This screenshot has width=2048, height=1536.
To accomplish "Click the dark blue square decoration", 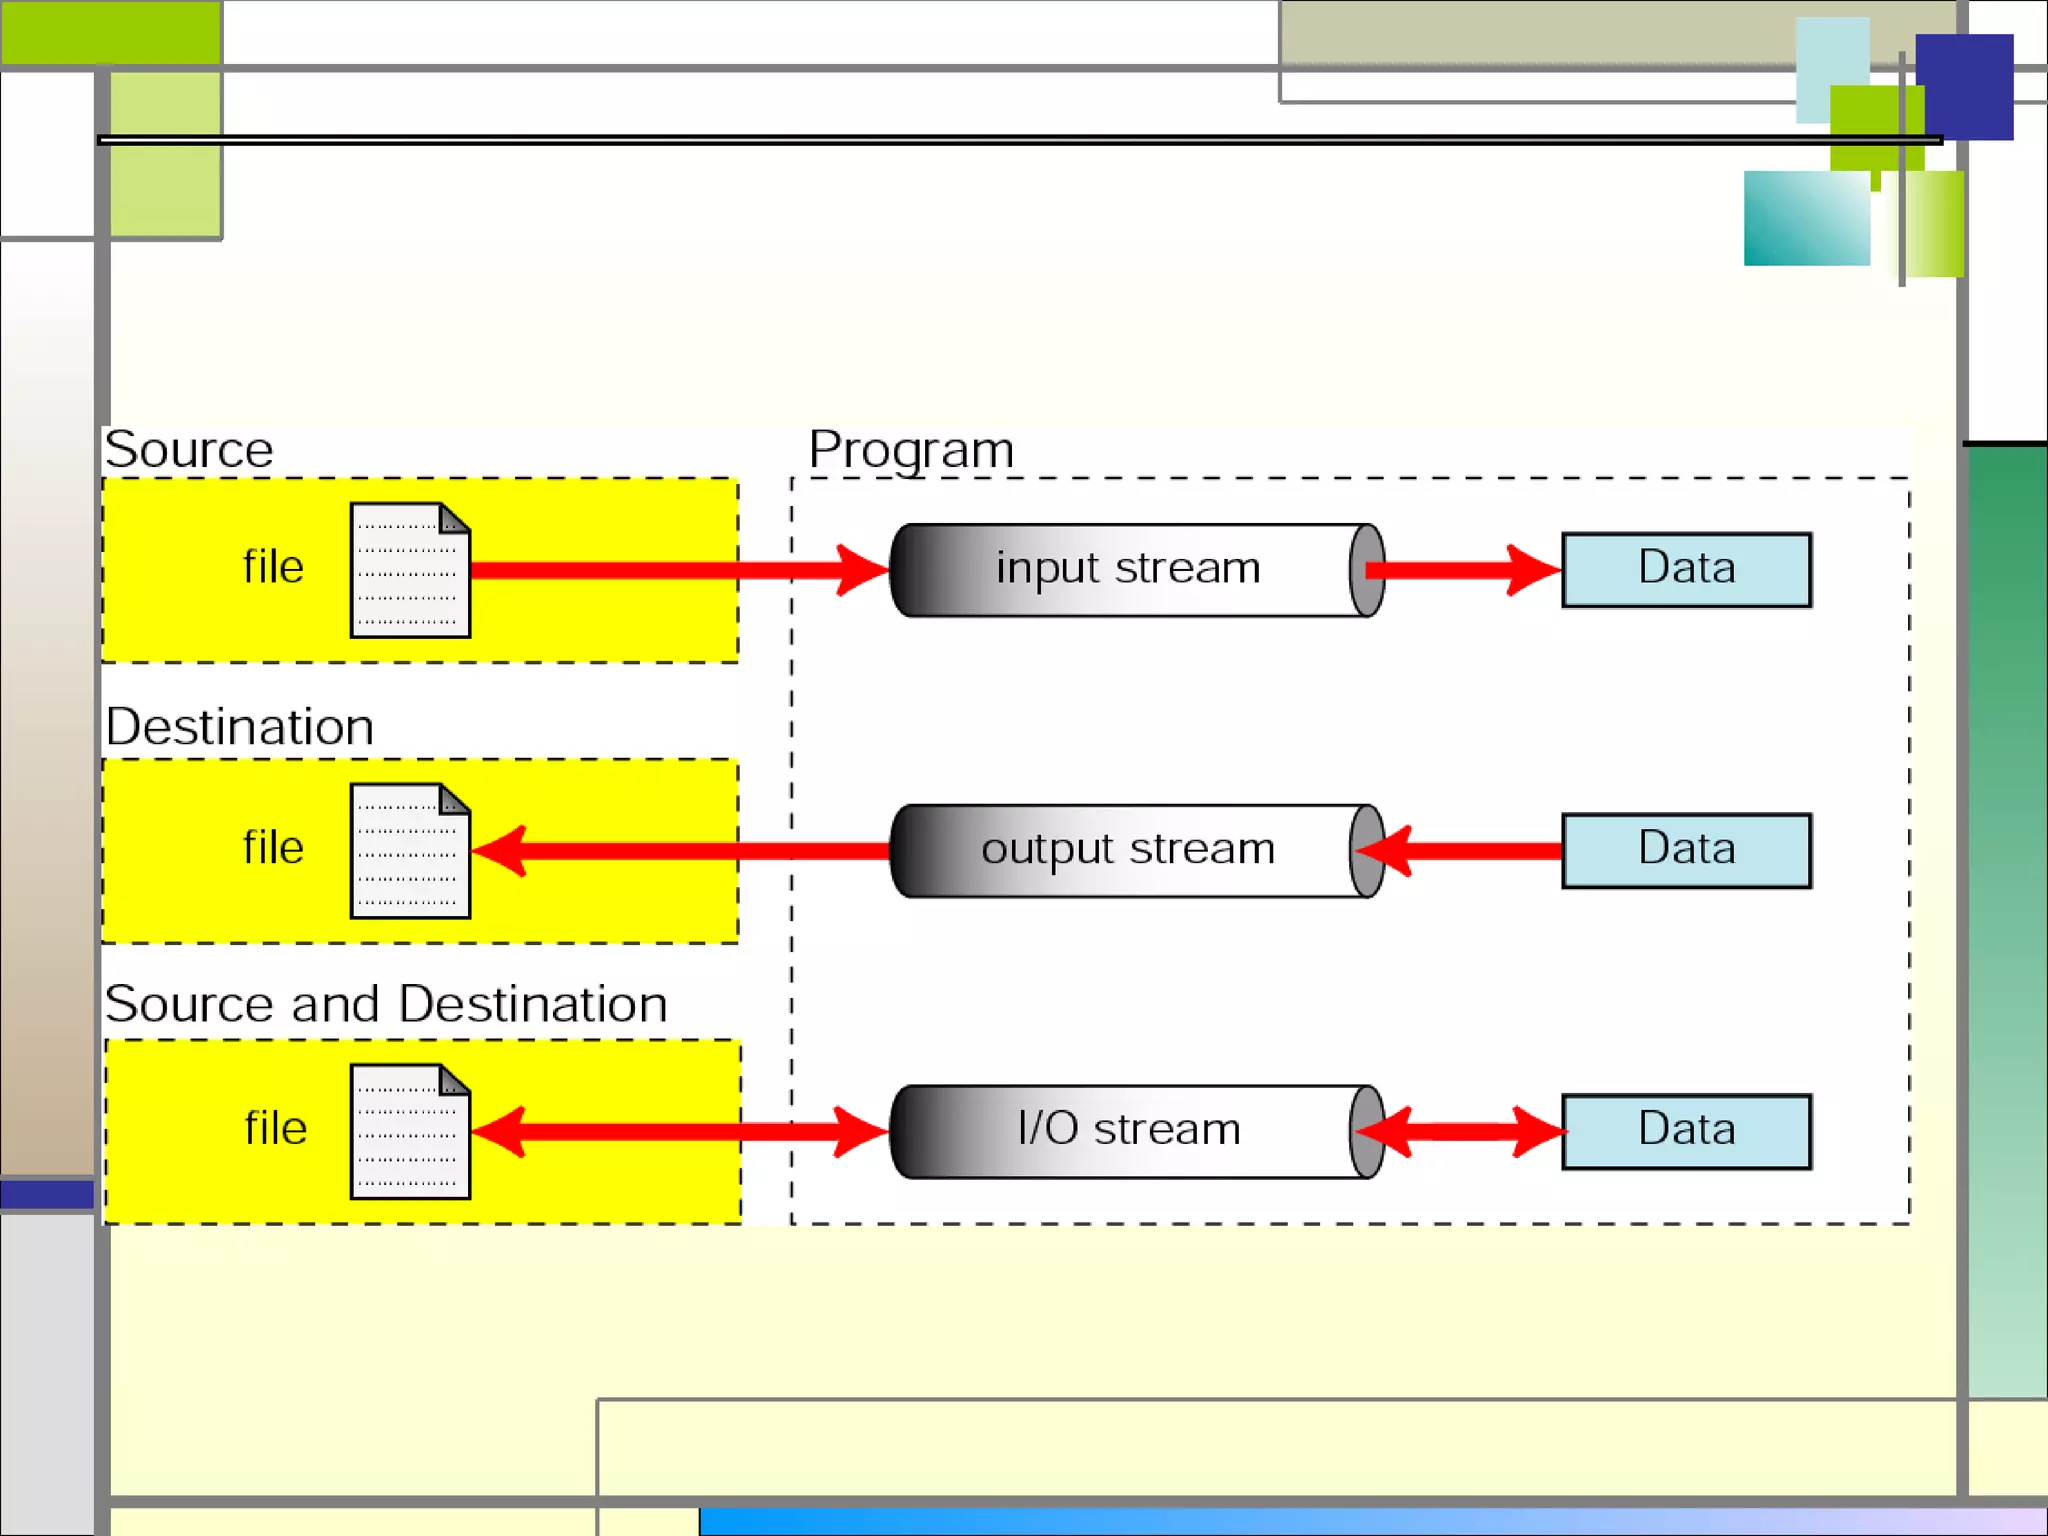I will pyautogui.click(x=1964, y=86).
